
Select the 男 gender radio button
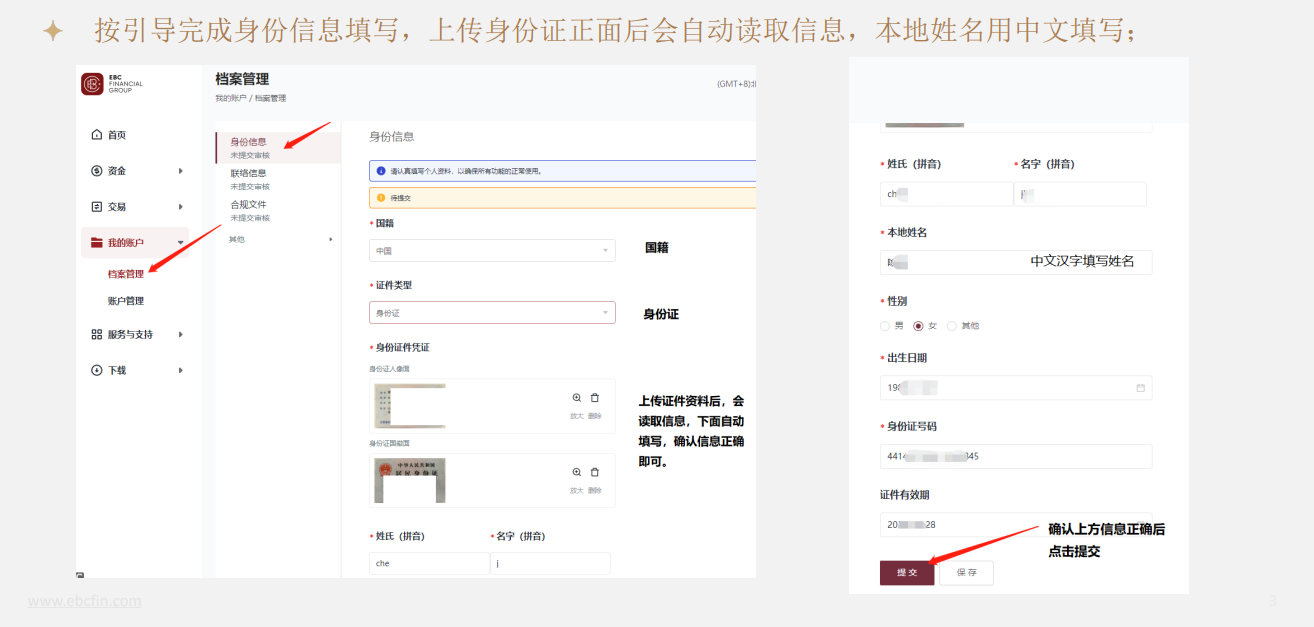point(885,326)
